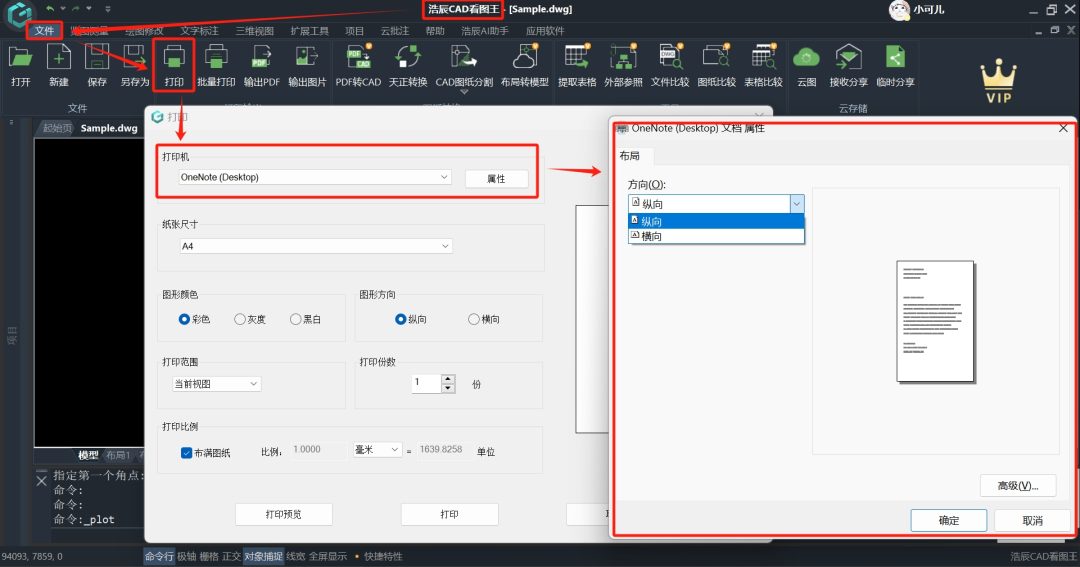
Task: Click the 高级(V)... advanced button
Action: pyautogui.click(x=1018, y=486)
